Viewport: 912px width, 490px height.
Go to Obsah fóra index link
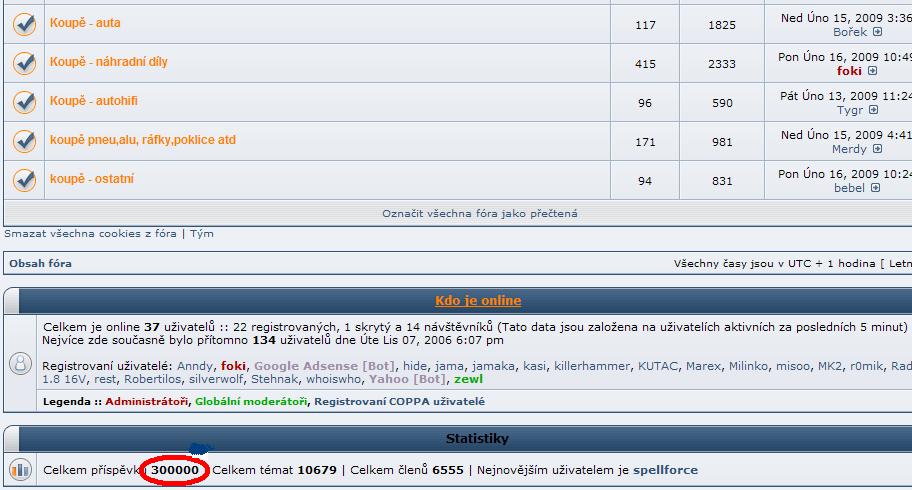[40, 264]
